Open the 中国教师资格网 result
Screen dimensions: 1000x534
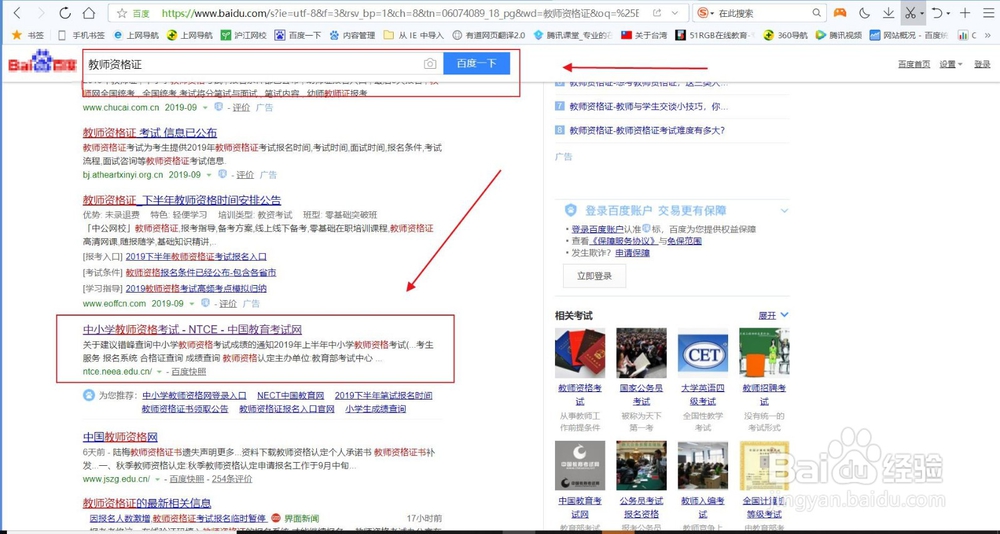coord(120,437)
